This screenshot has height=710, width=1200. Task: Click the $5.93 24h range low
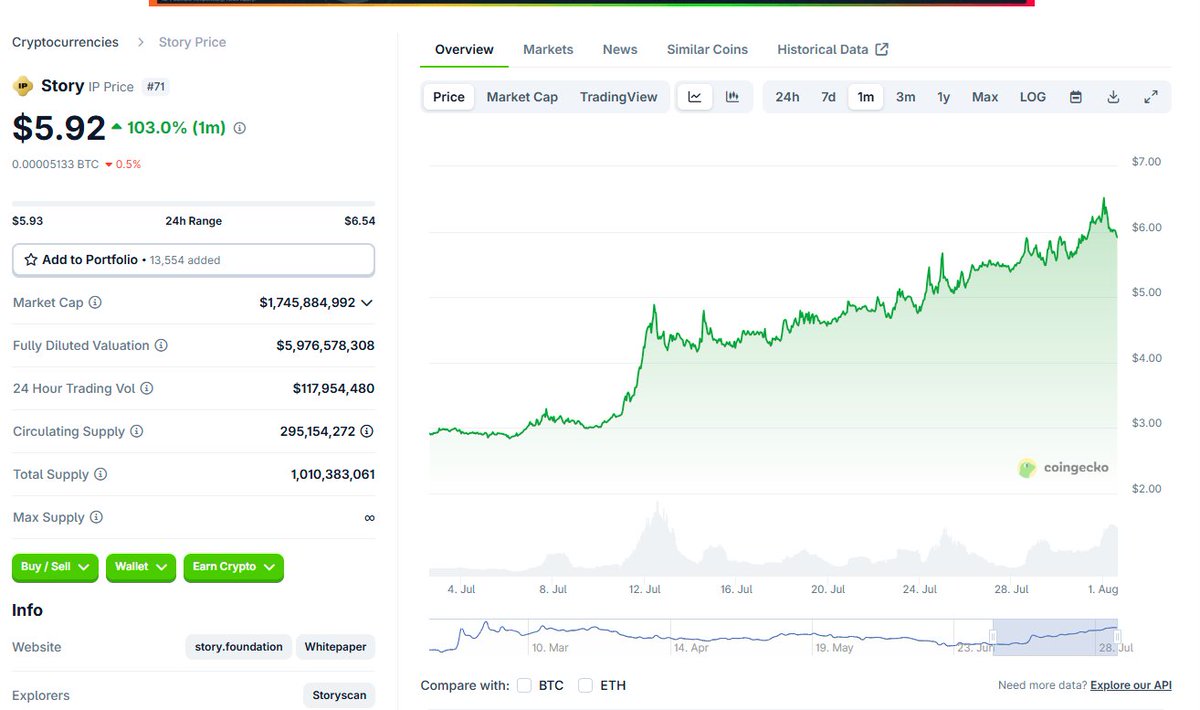click(27, 221)
